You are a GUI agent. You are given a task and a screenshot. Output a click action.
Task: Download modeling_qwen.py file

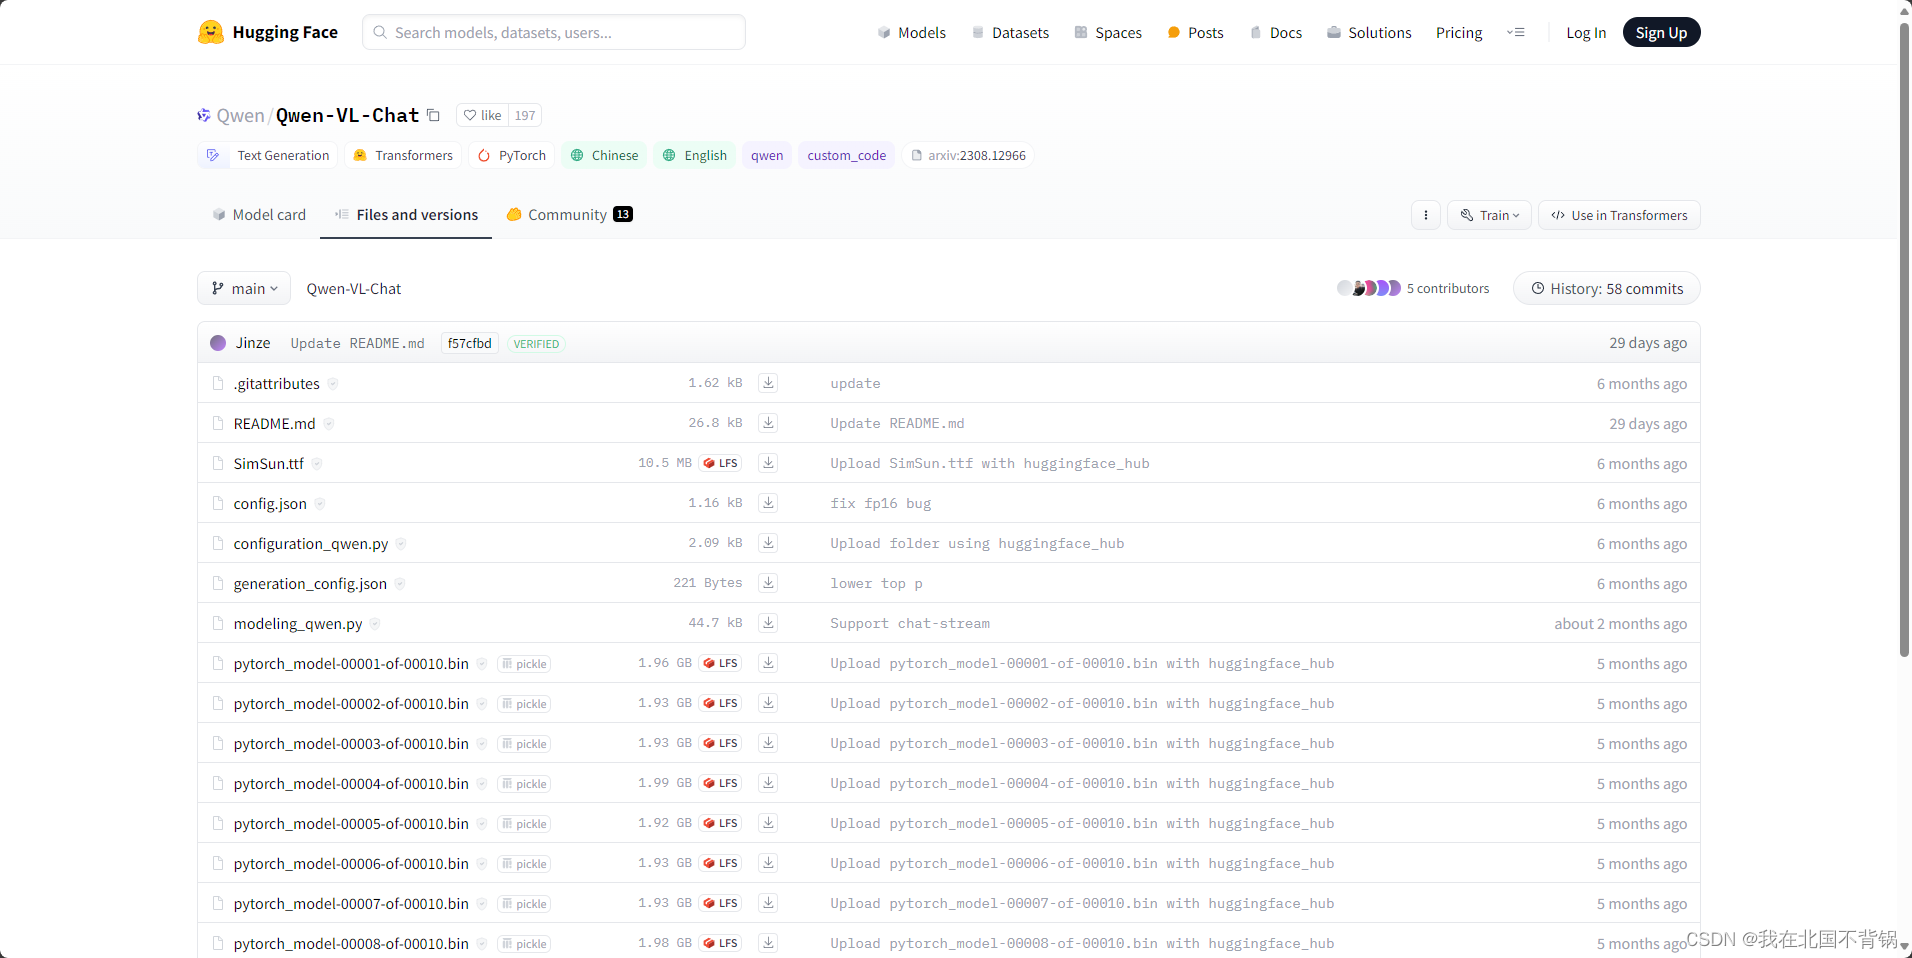(x=768, y=623)
